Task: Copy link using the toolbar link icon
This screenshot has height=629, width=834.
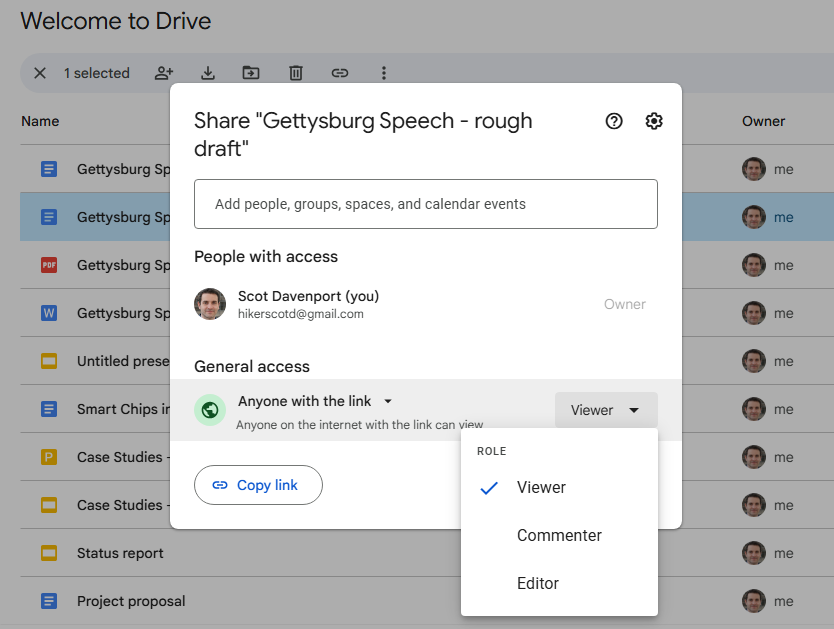Action: tap(339, 72)
